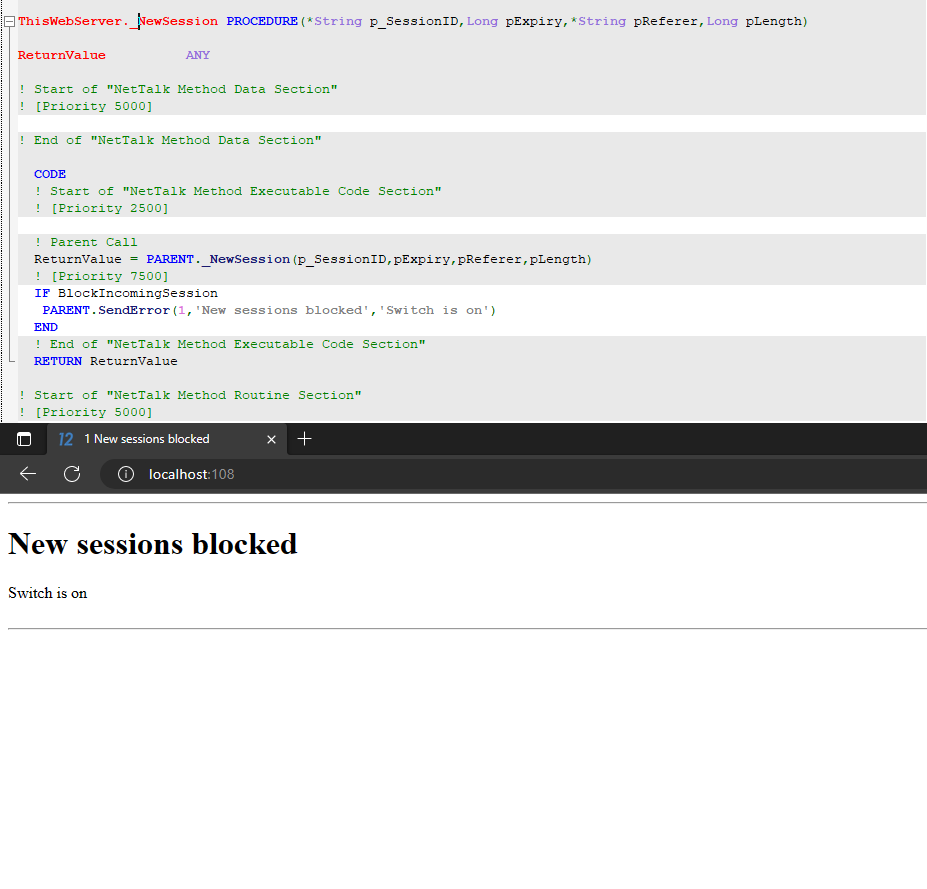Viewport: 927px width, 889px height.
Task: Focus the localhost:108 address bar
Action: pyautogui.click(x=400, y=474)
